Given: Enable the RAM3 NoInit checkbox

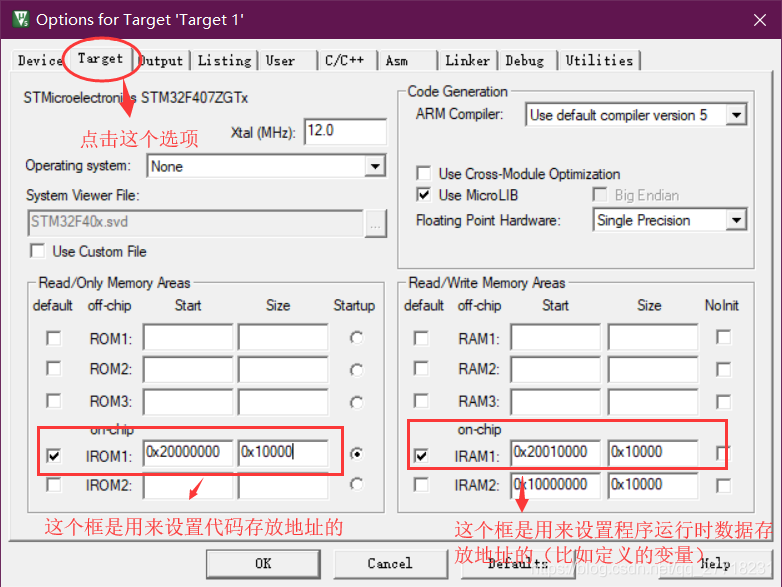Looking at the screenshot, I should [724, 402].
